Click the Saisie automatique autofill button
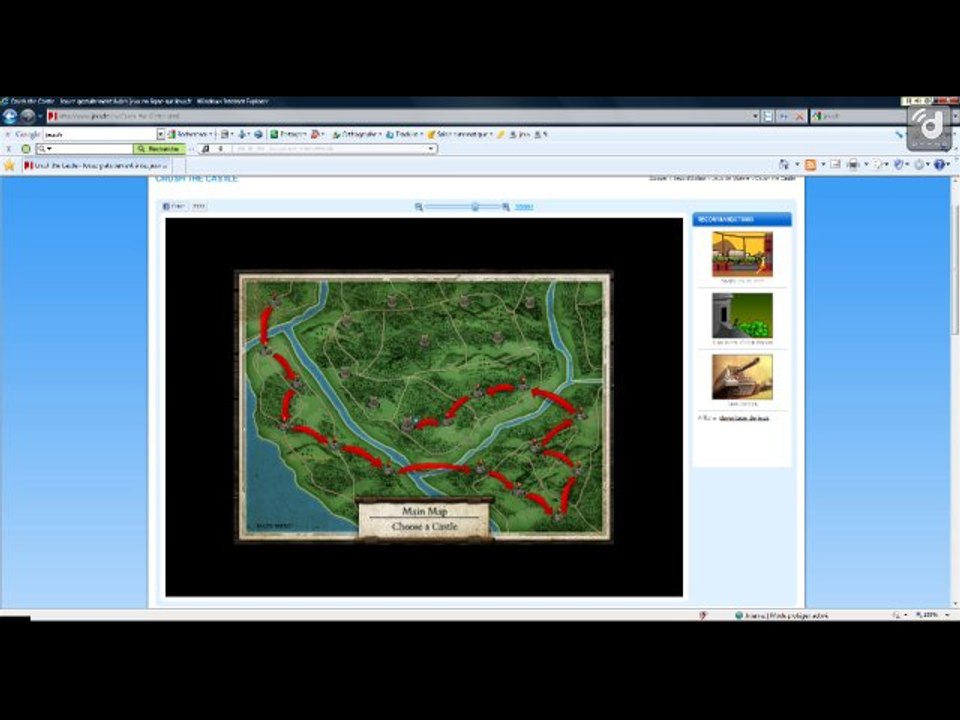 tap(459, 134)
